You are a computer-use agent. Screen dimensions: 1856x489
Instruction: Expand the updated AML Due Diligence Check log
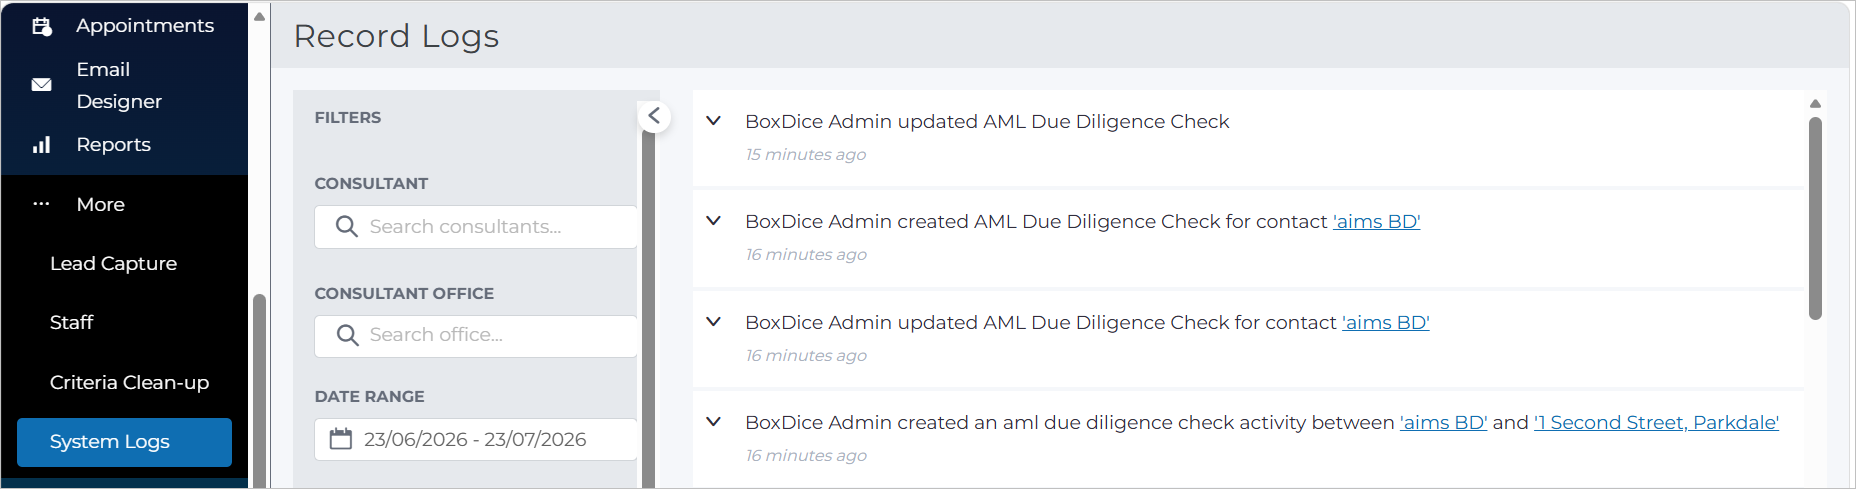[x=714, y=121]
